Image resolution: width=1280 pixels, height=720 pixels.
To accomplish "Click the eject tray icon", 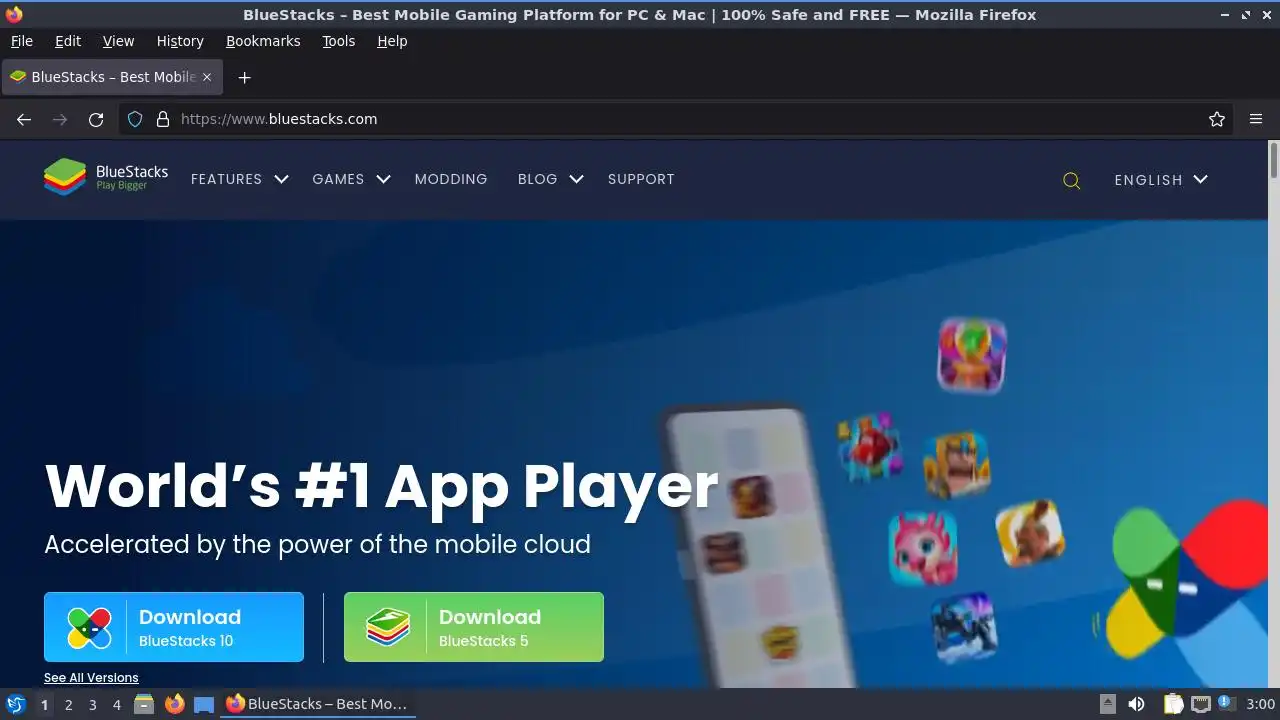I will (x=1107, y=704).
